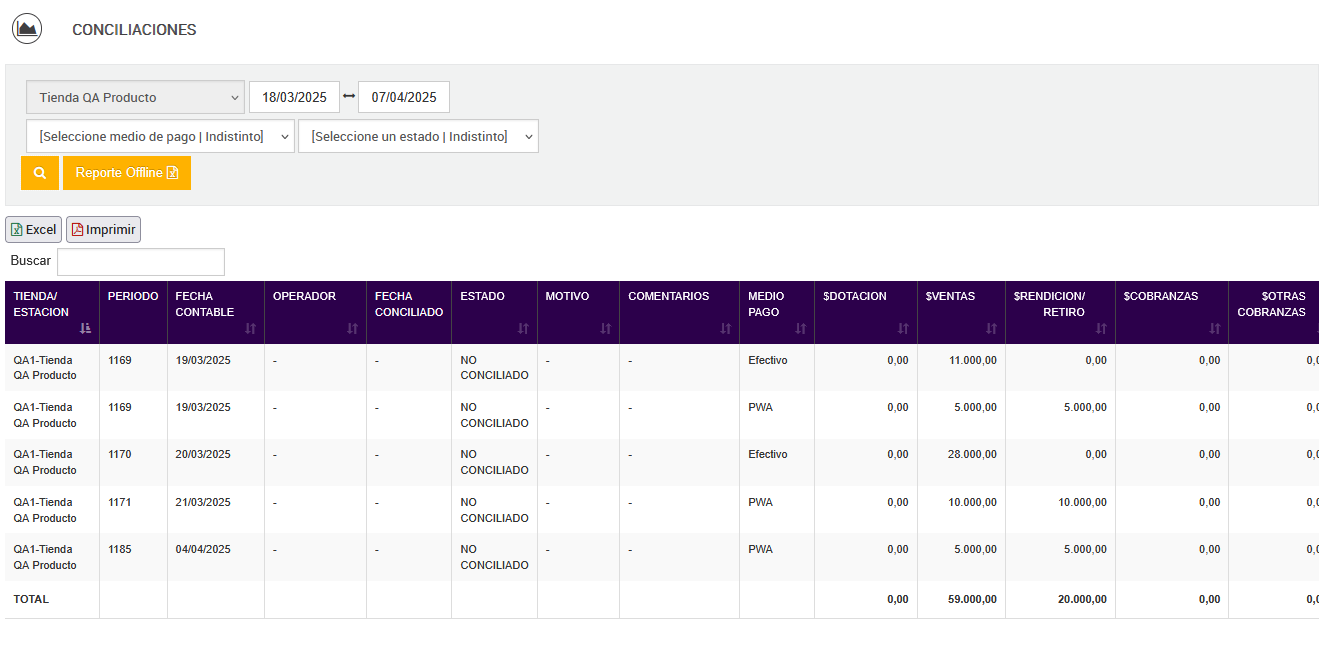This screenshot has width=1322, height=647.
Task: Sort table by Fecha Contable icon
Action: point(251,328)
